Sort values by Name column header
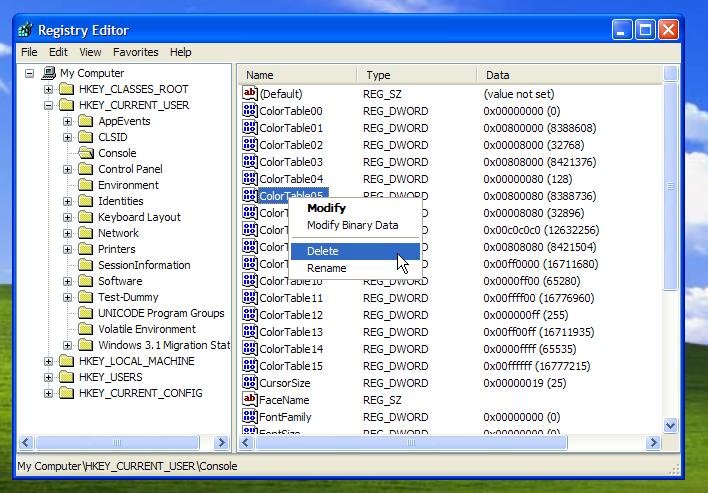 [298, 75]
